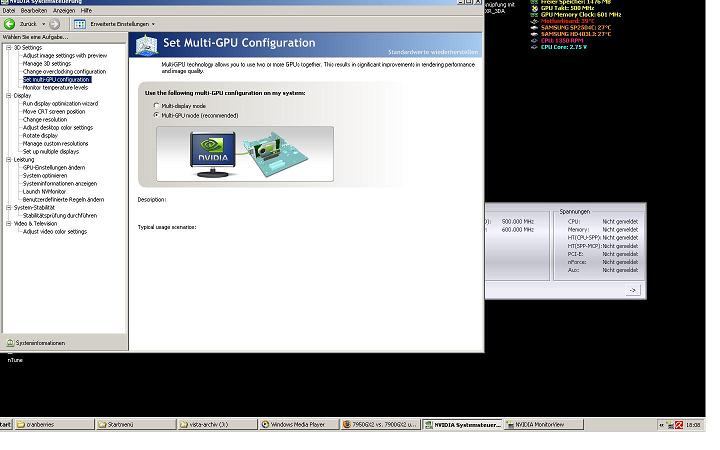Click the NVIDIA monitor illustration image
The width and height of the screenshot is (720, 450).
tap(213, 155)
